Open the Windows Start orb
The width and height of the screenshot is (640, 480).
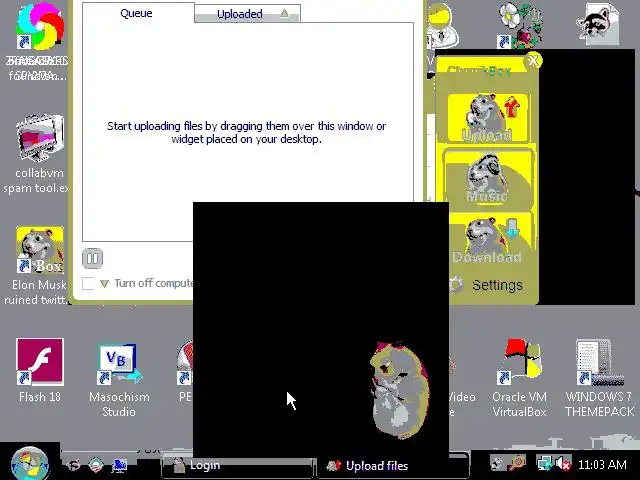coord(29,464)
